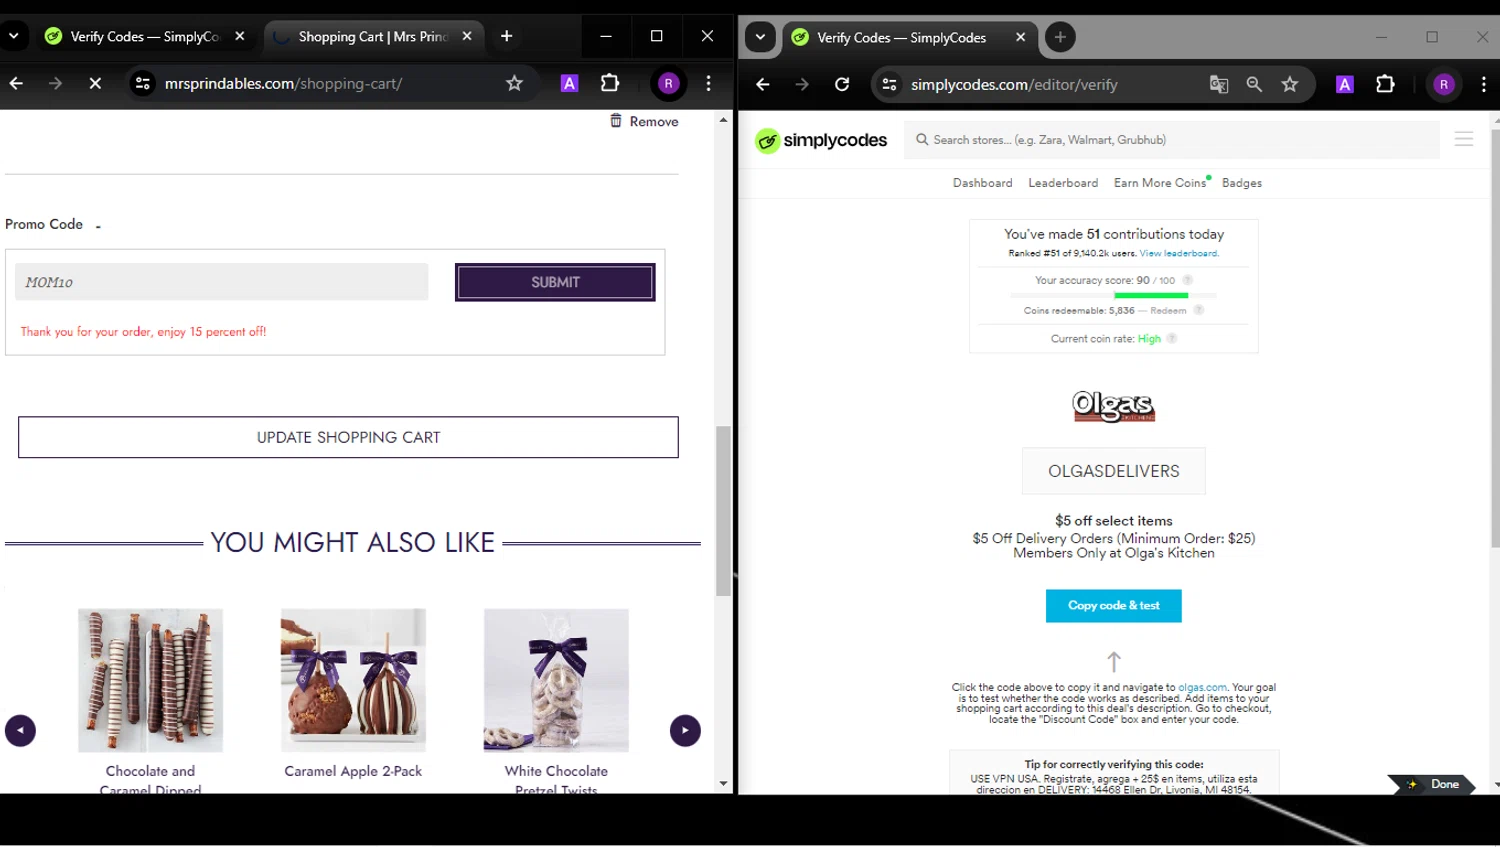The height and width of the screenshot is (847, 1500).
Task: Open tab search dropdown in right browser
Action: point(760,38)
